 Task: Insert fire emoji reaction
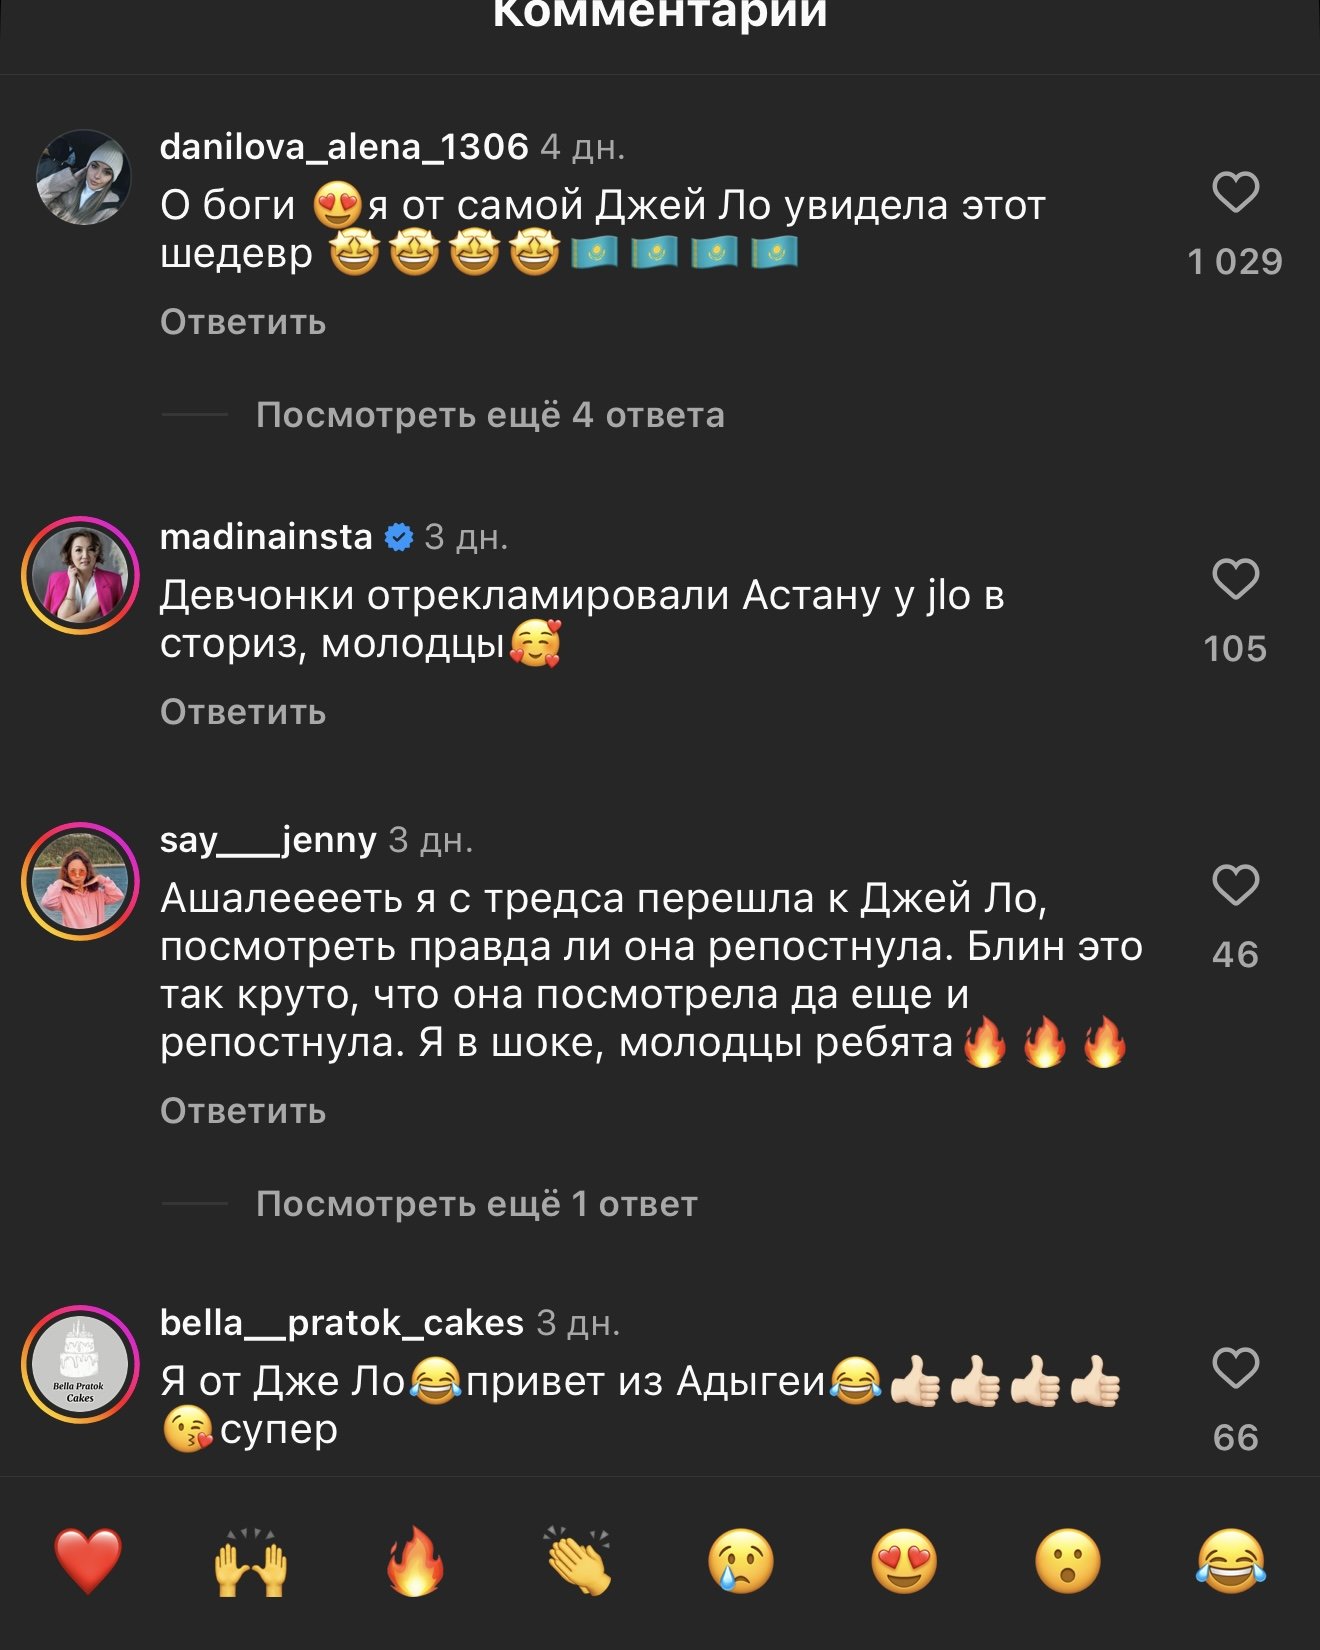[x=415, y=1561]
